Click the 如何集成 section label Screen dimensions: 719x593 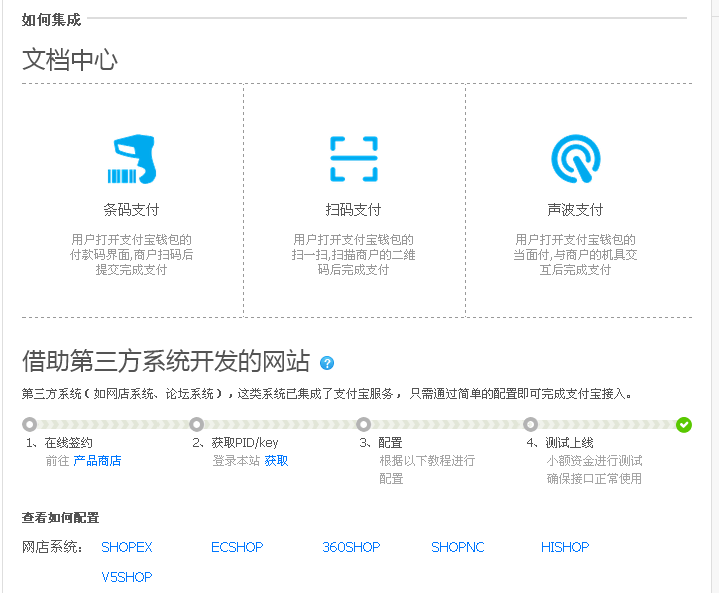click(51, 20)
